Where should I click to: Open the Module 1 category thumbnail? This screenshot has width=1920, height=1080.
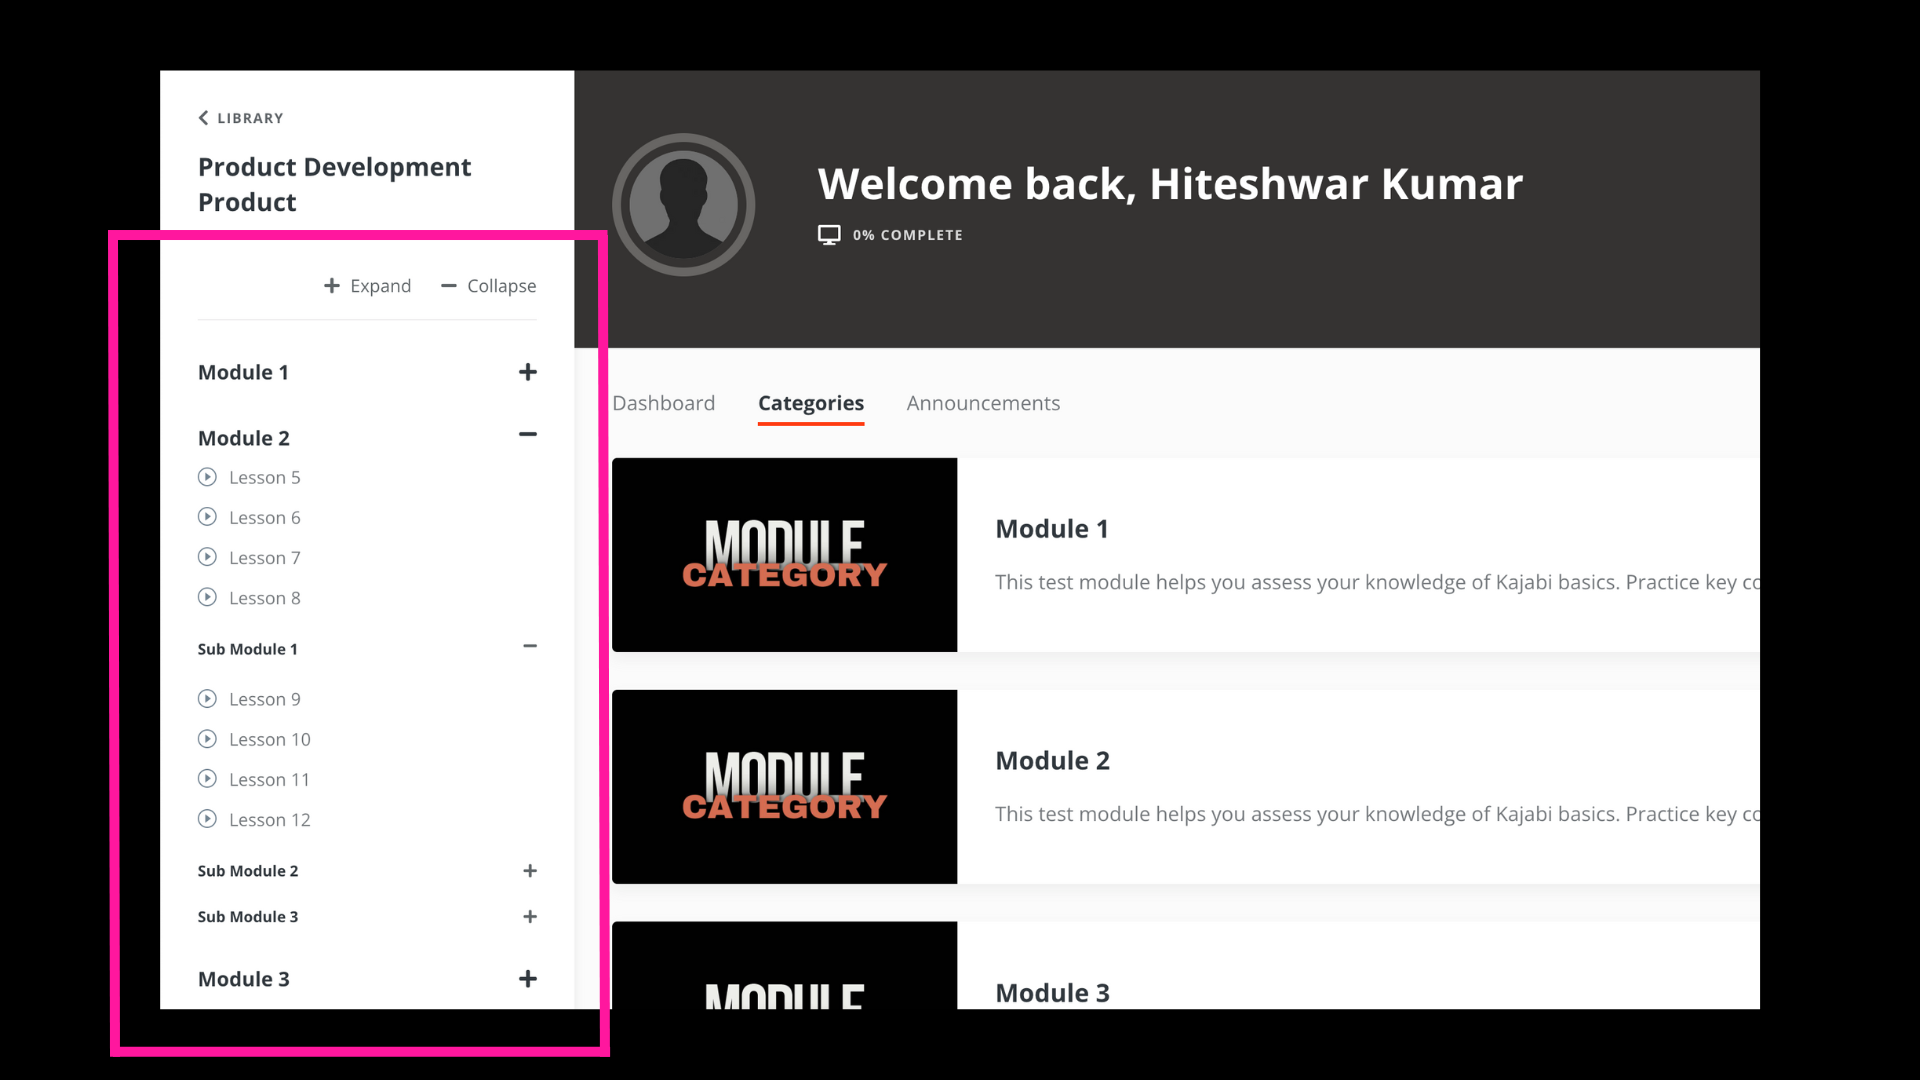[784, 555]
